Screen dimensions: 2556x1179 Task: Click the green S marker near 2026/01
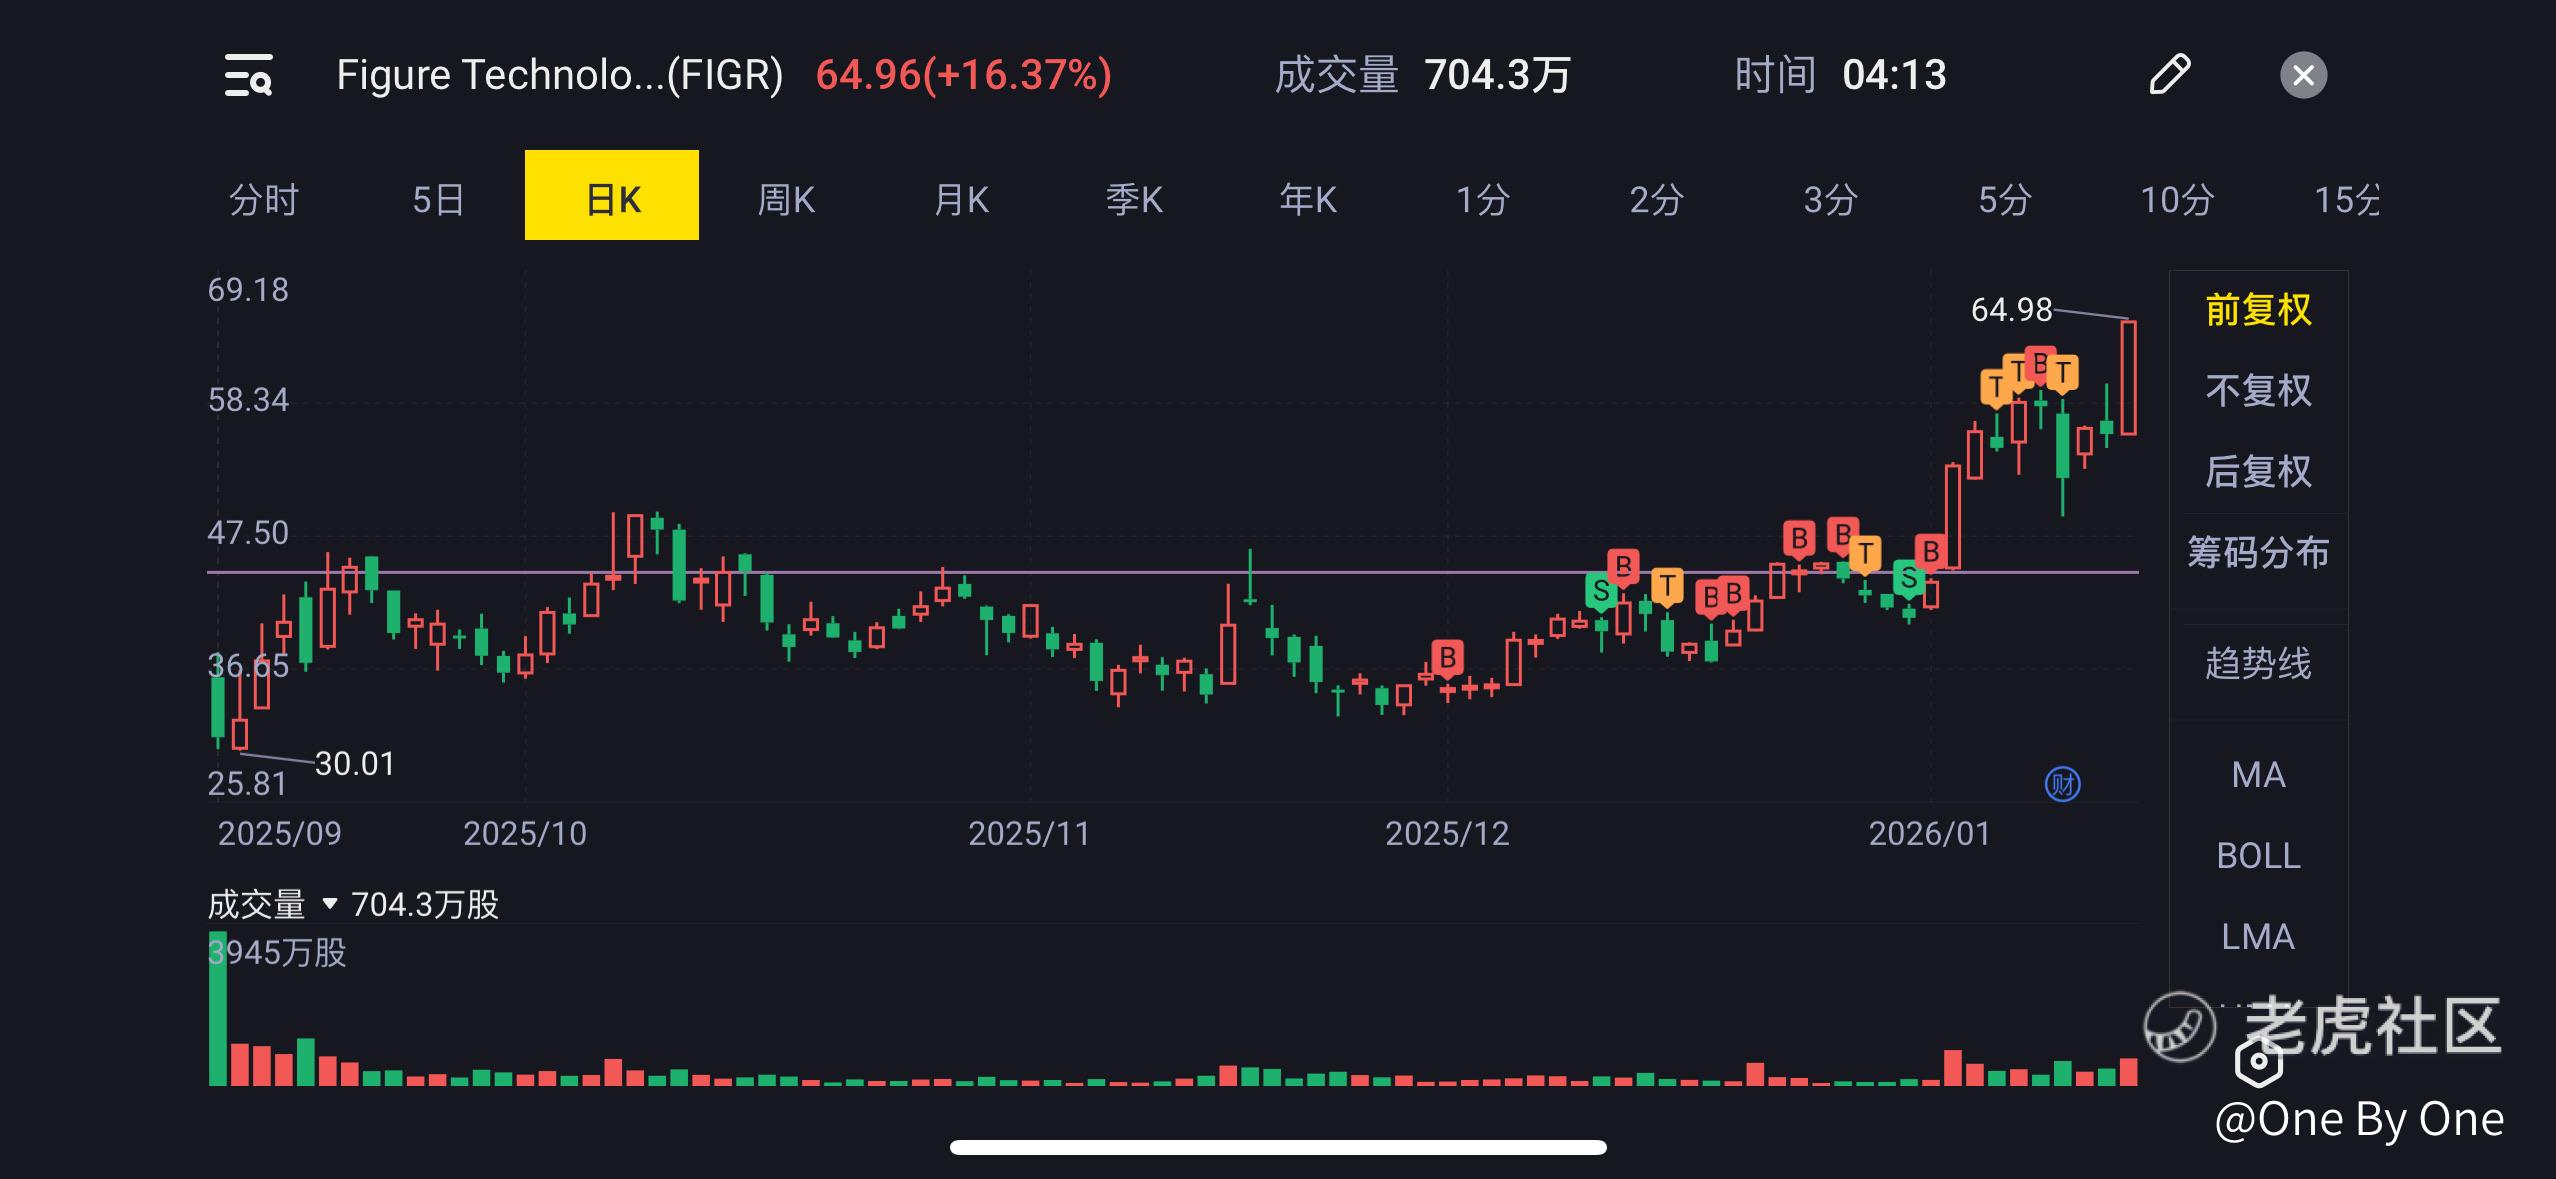pyautogui.click(x=1909, y=578)
